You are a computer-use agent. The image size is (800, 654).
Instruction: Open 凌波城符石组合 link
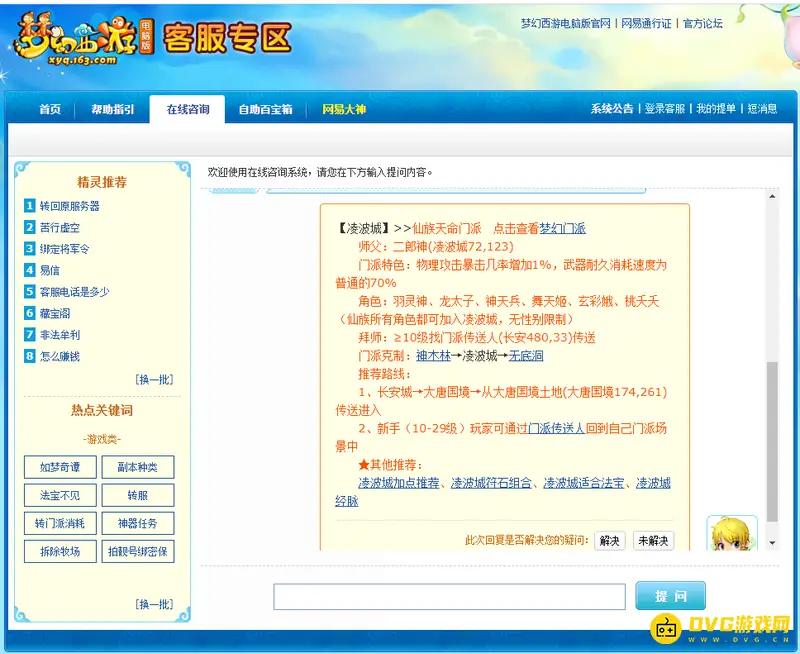(491, 483)
